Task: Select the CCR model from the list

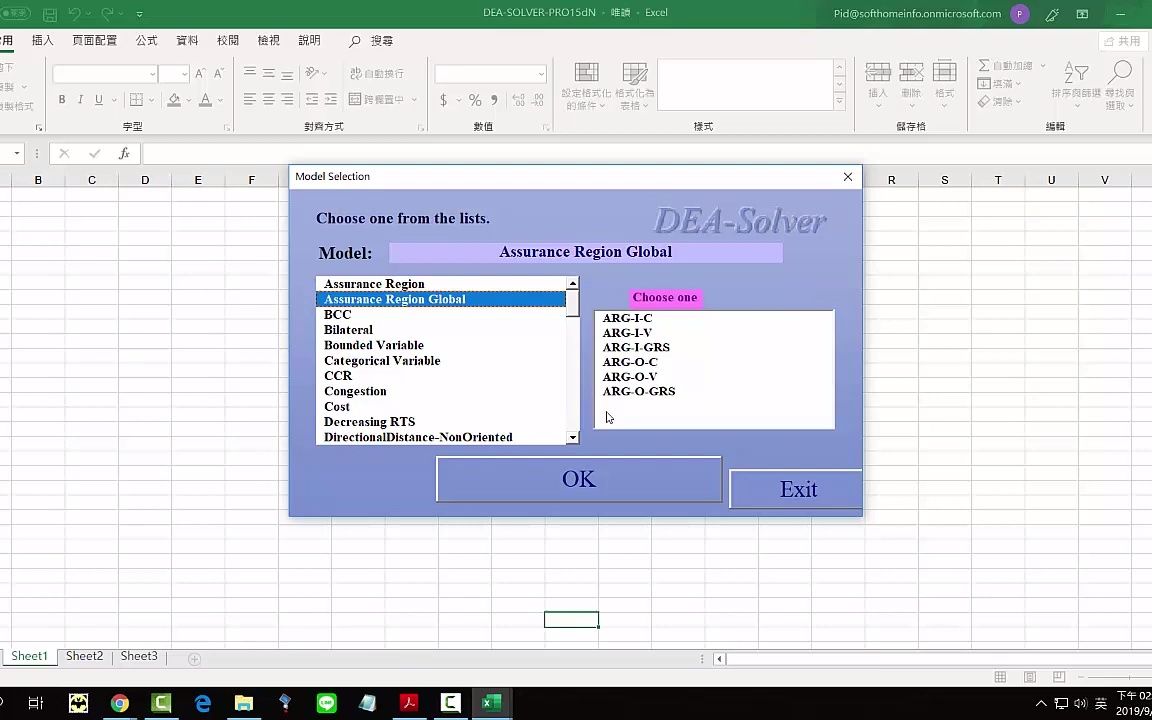Action: click(x=338, y=375)
